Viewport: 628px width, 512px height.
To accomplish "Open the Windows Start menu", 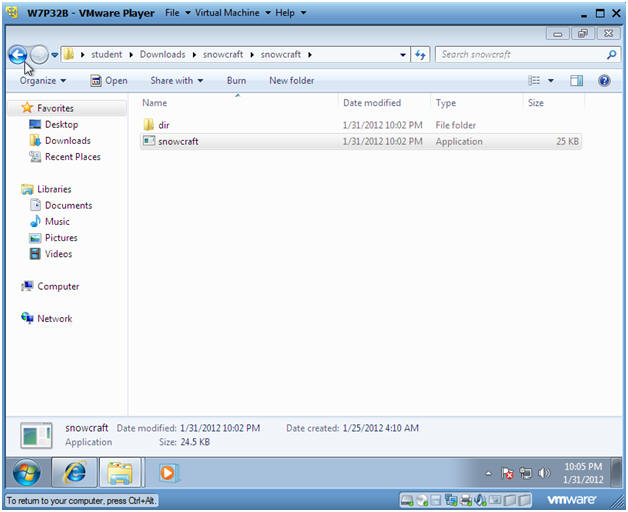I will pyautogui.click(x=26, y=473).
